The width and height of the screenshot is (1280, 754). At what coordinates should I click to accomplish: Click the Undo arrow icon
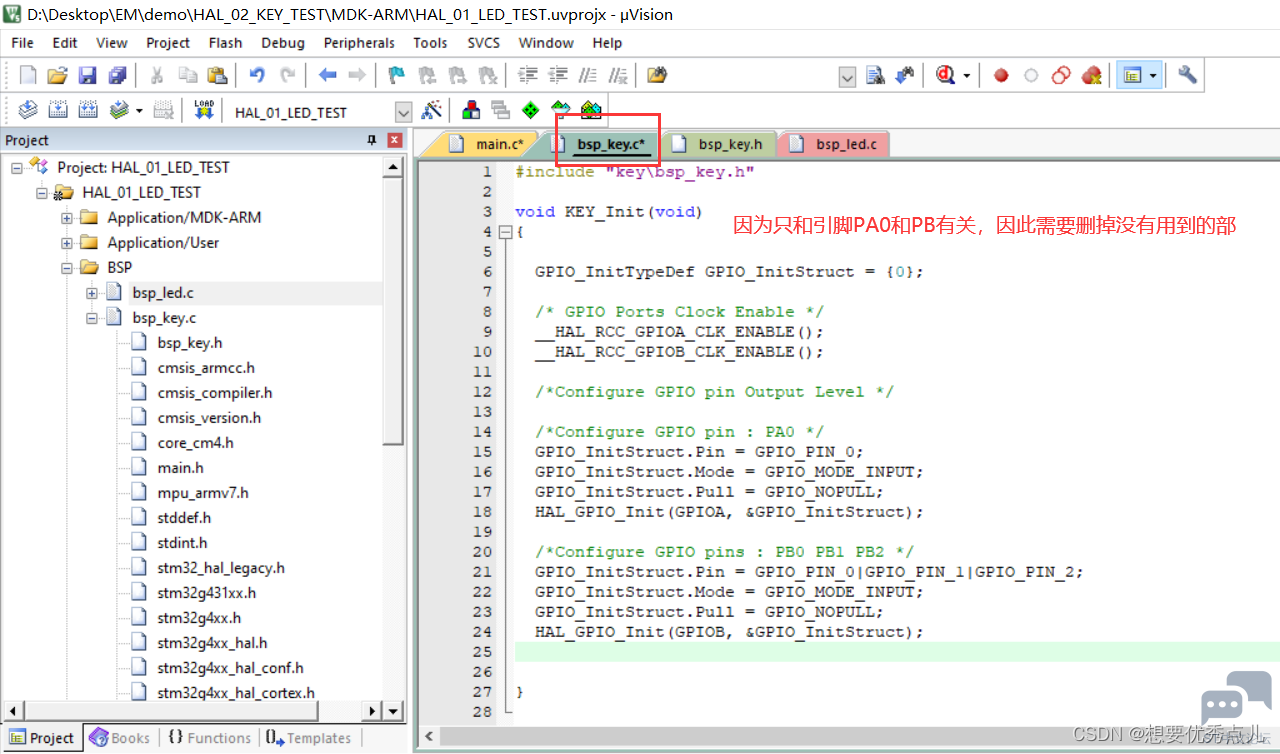[257, 75]
